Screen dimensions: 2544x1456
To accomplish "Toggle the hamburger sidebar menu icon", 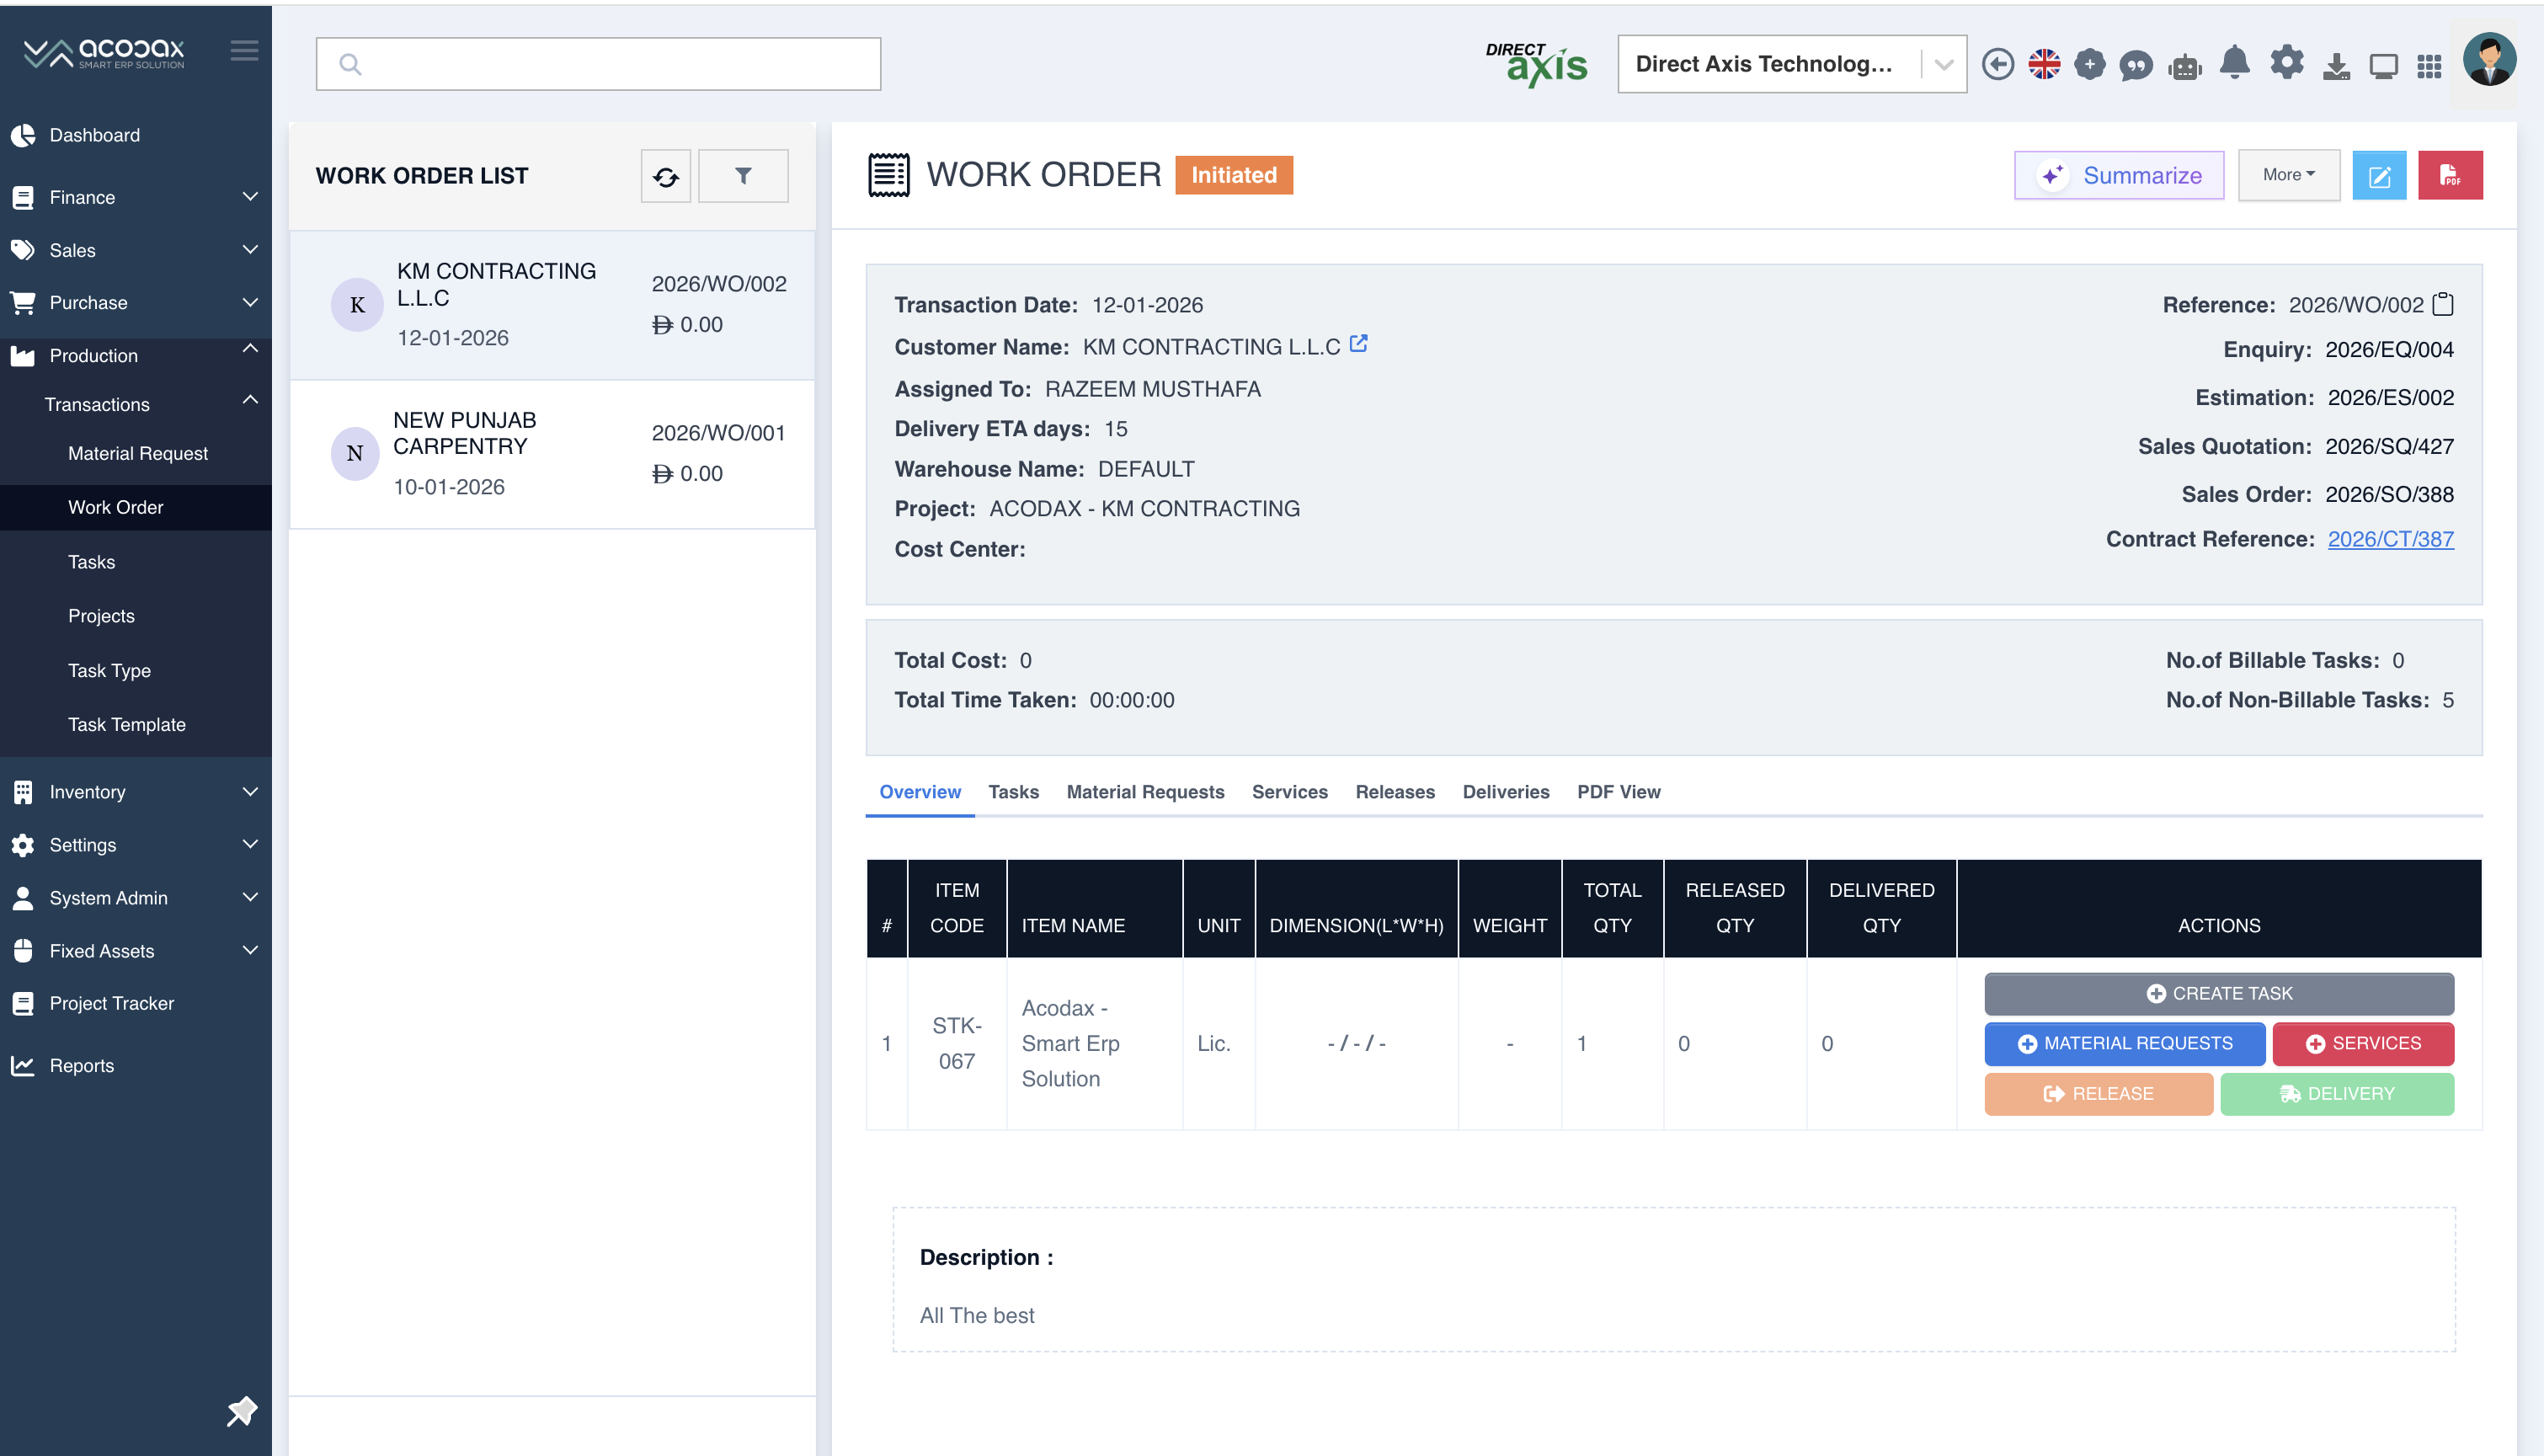I will [x=244, y=51].
